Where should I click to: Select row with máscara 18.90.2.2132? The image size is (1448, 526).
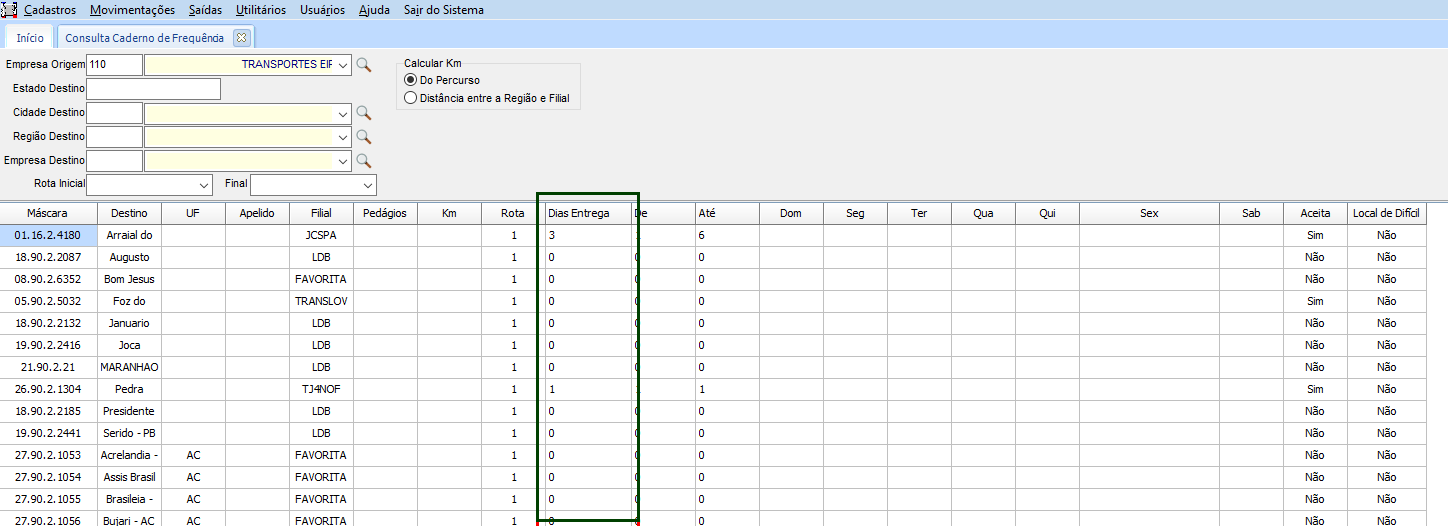(x=48, y=323)
